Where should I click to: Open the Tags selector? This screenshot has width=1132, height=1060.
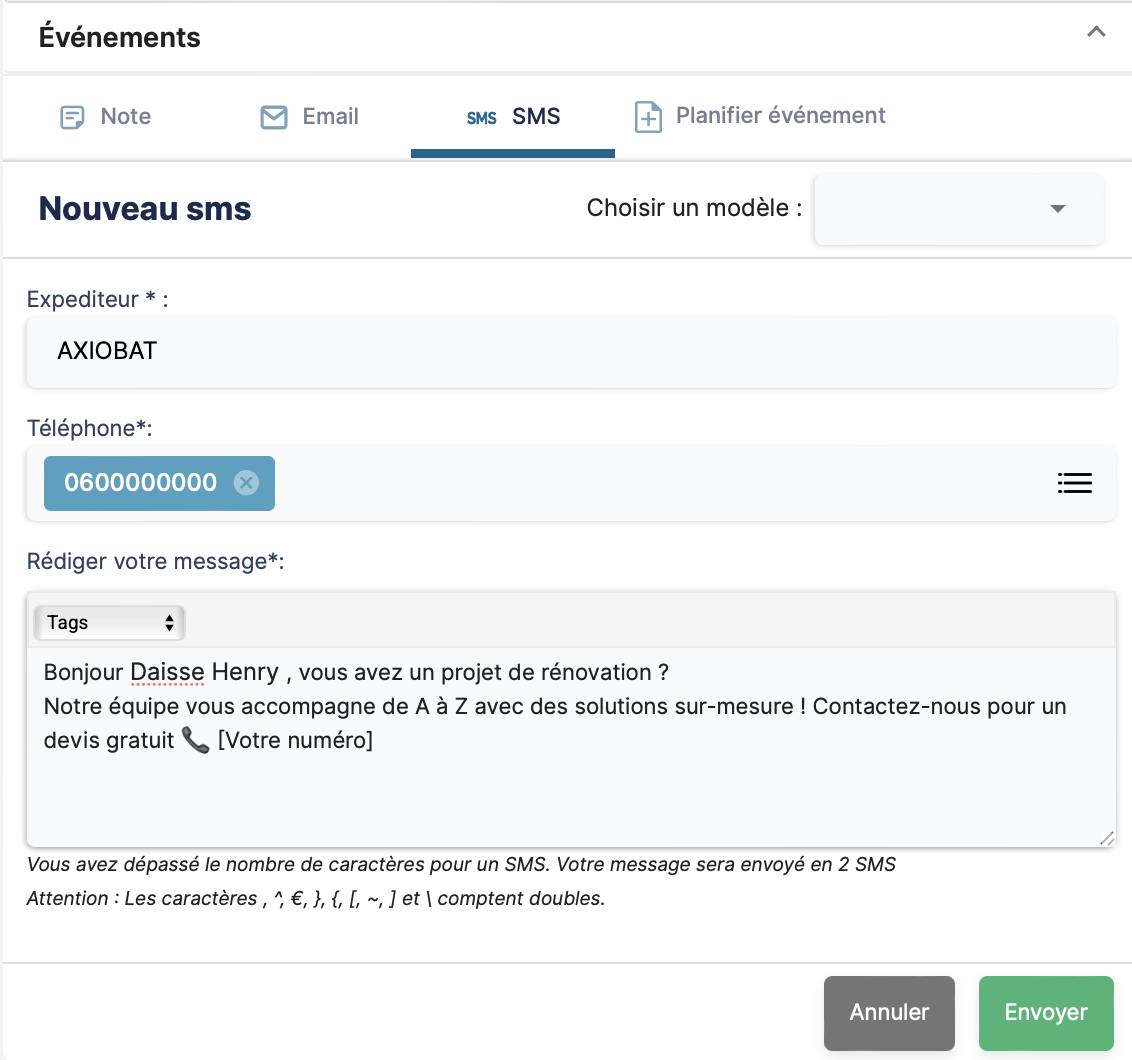point(110,623)
